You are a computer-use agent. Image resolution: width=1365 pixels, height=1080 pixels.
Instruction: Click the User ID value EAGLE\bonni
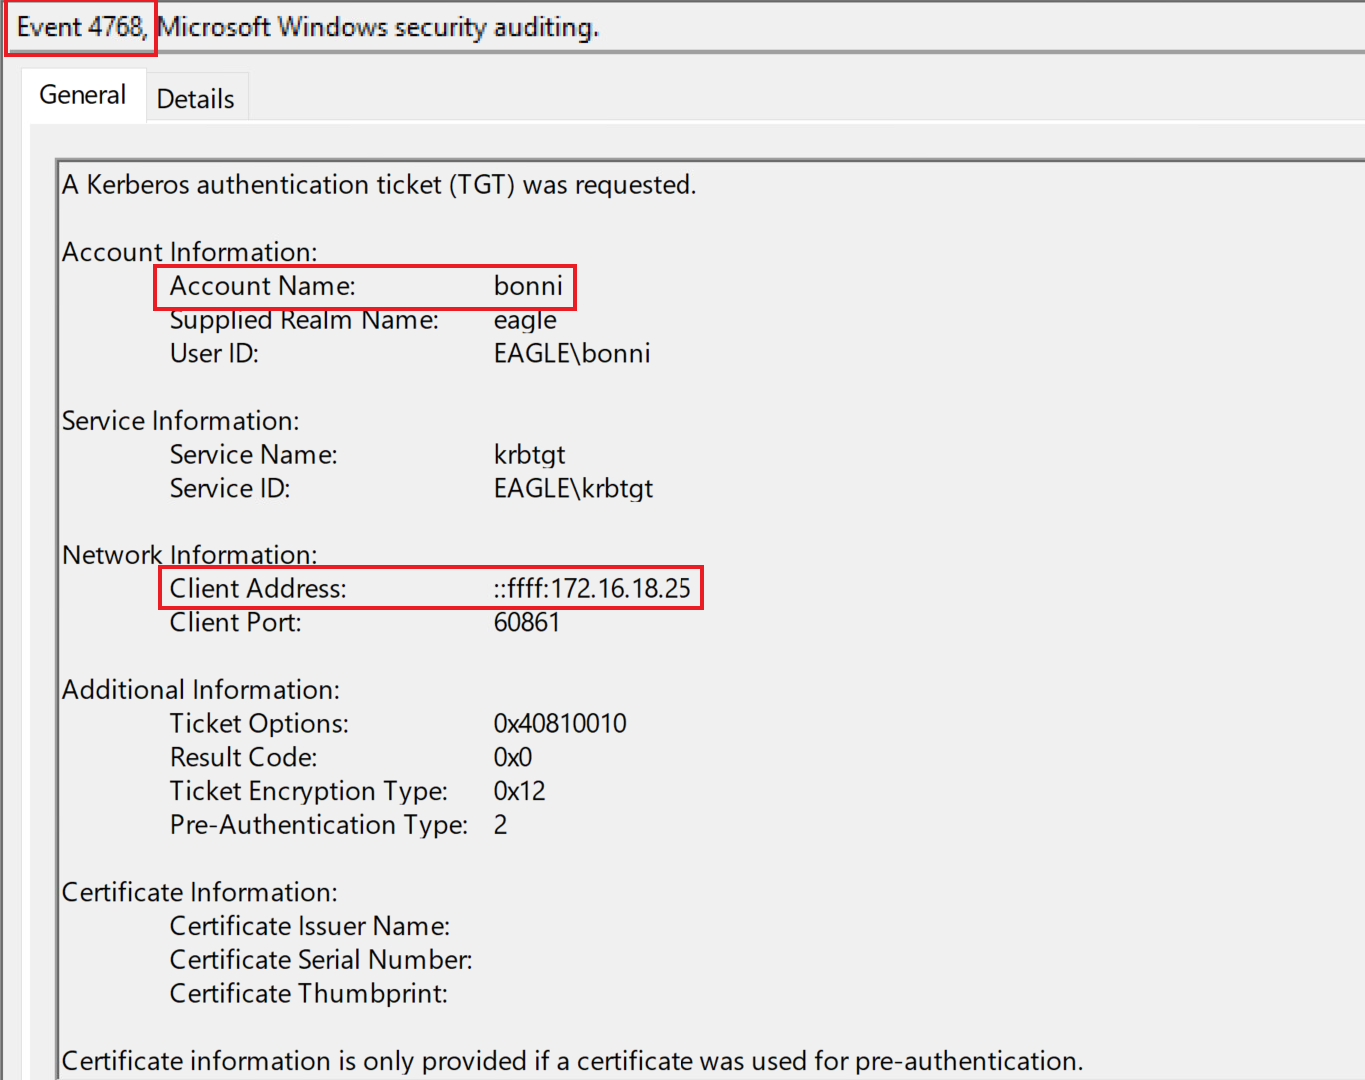pyautogui.click(x=571, y=353)
